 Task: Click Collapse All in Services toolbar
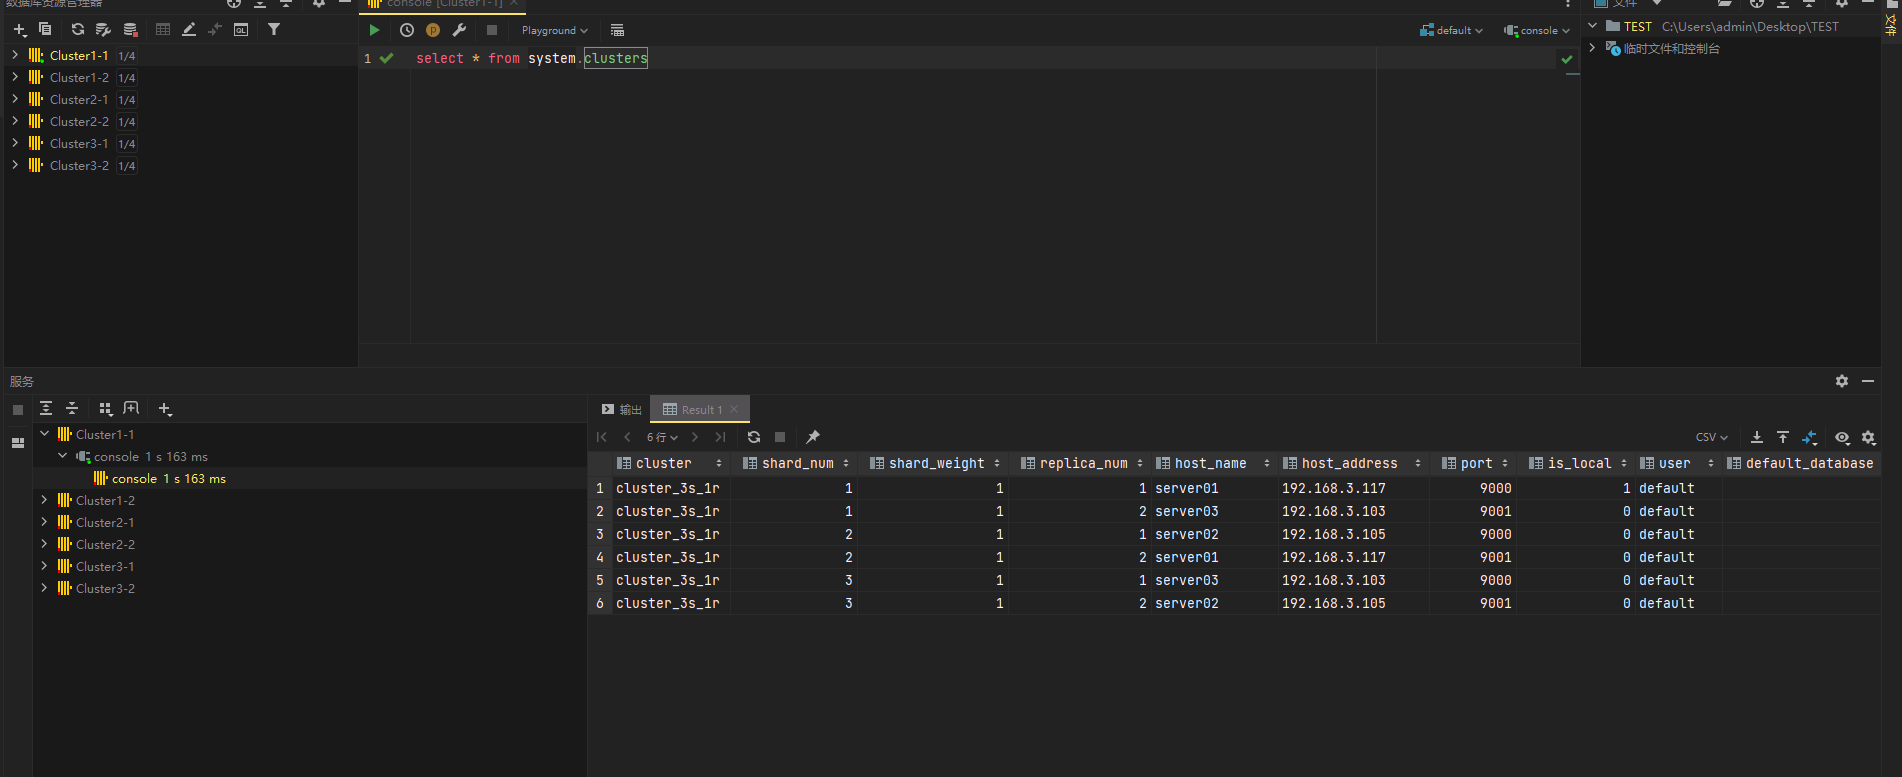tap(72, 408)
